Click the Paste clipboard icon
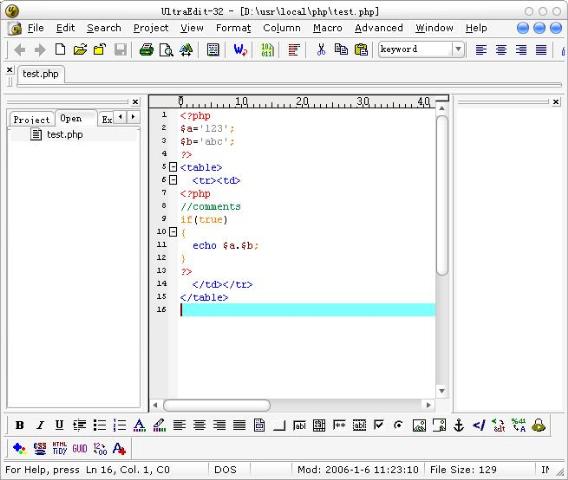 point(361,49)
